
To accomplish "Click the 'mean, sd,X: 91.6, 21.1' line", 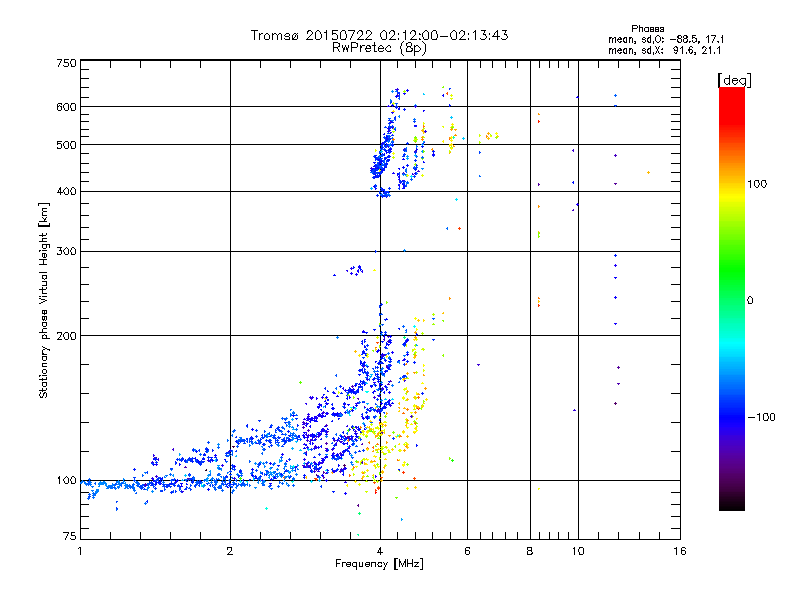I will [x=665, y=50].
